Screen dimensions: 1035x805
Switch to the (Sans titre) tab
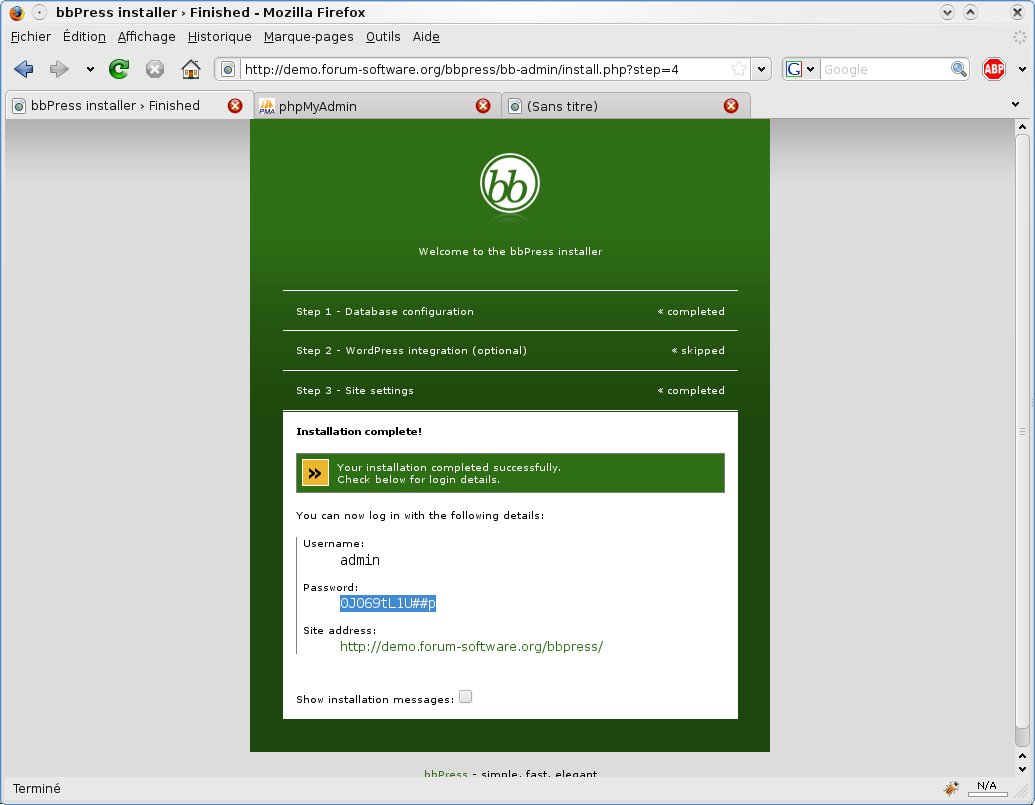pyautogui.click(x=625, y=106)
